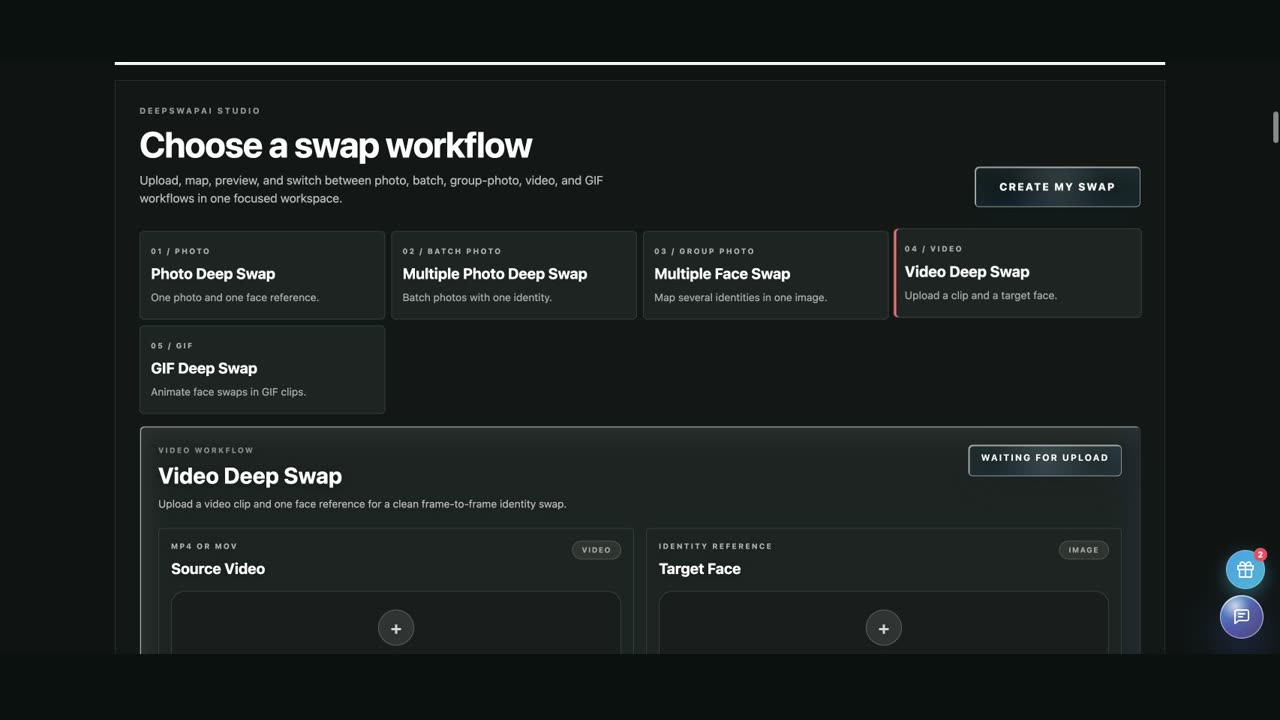Click the 'Video Deep Swap' panel heading
The height and width of the screenshot is (720, 1280).
point(250,476)
